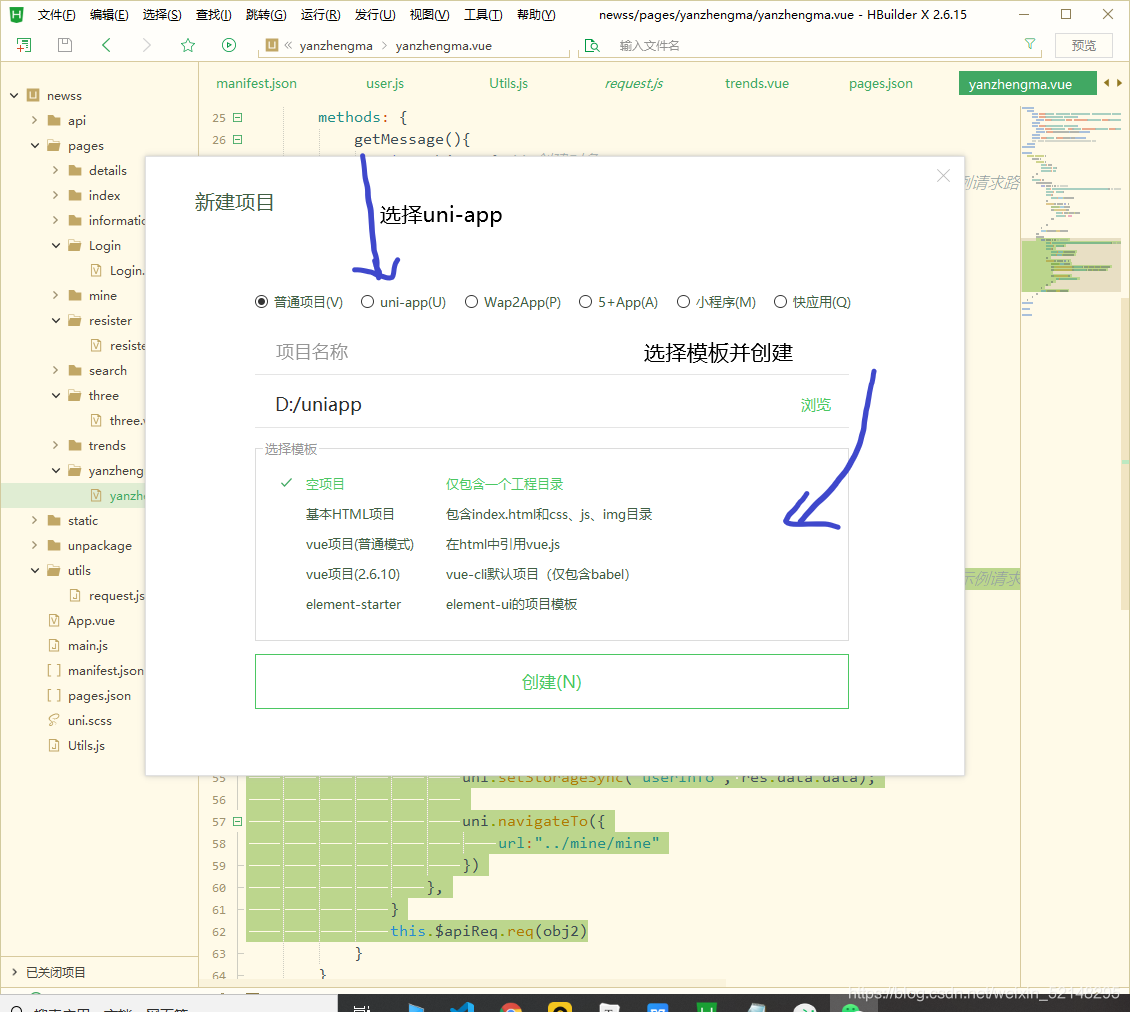Select the 5+App(A) radio button

tap(585, 302)
